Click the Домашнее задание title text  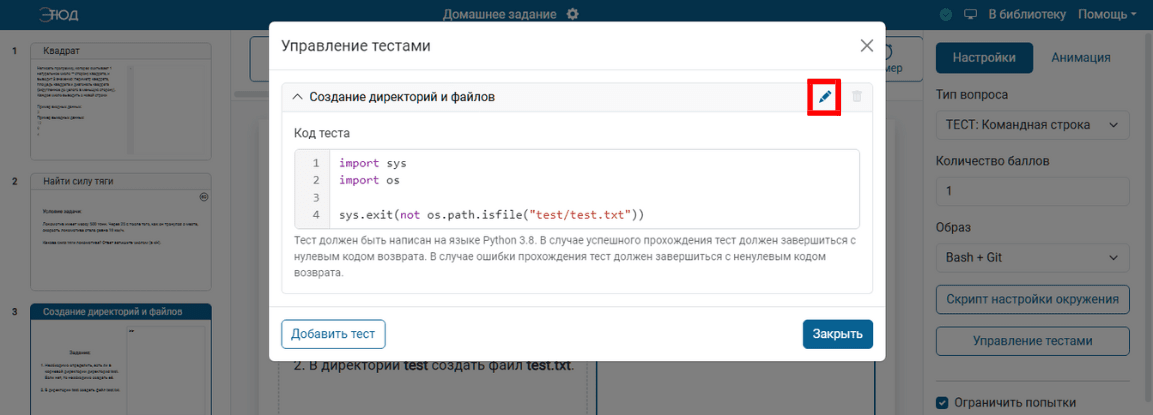pyautogui.click(x=501, y=14)
